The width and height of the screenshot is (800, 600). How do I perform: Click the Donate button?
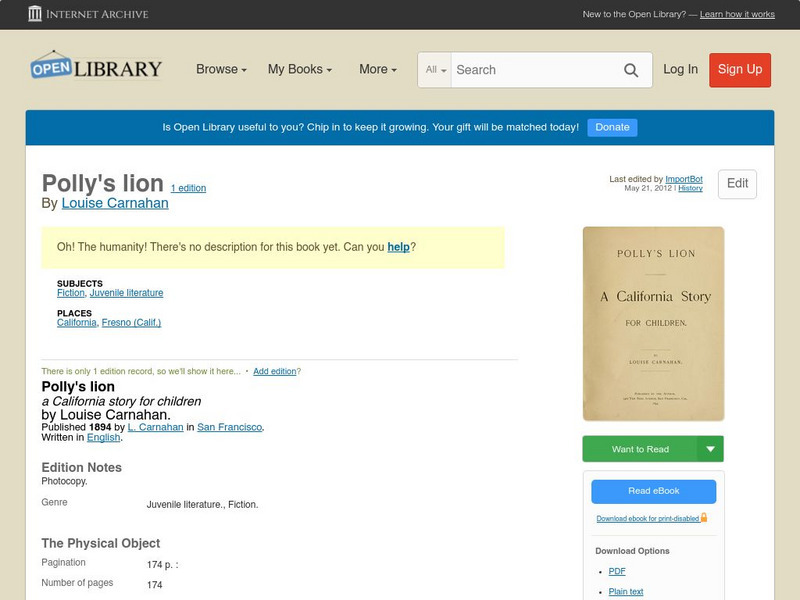611,127
